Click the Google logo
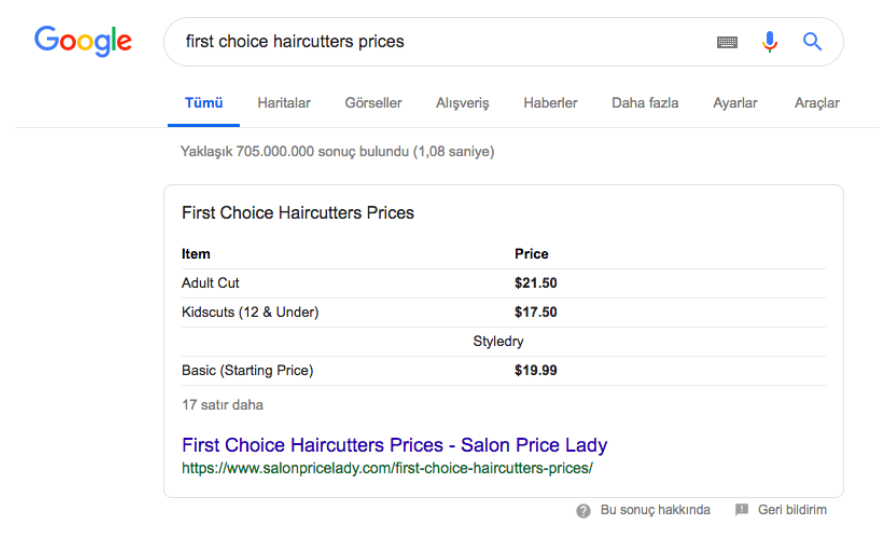The image size is (895, 539). 83,41
